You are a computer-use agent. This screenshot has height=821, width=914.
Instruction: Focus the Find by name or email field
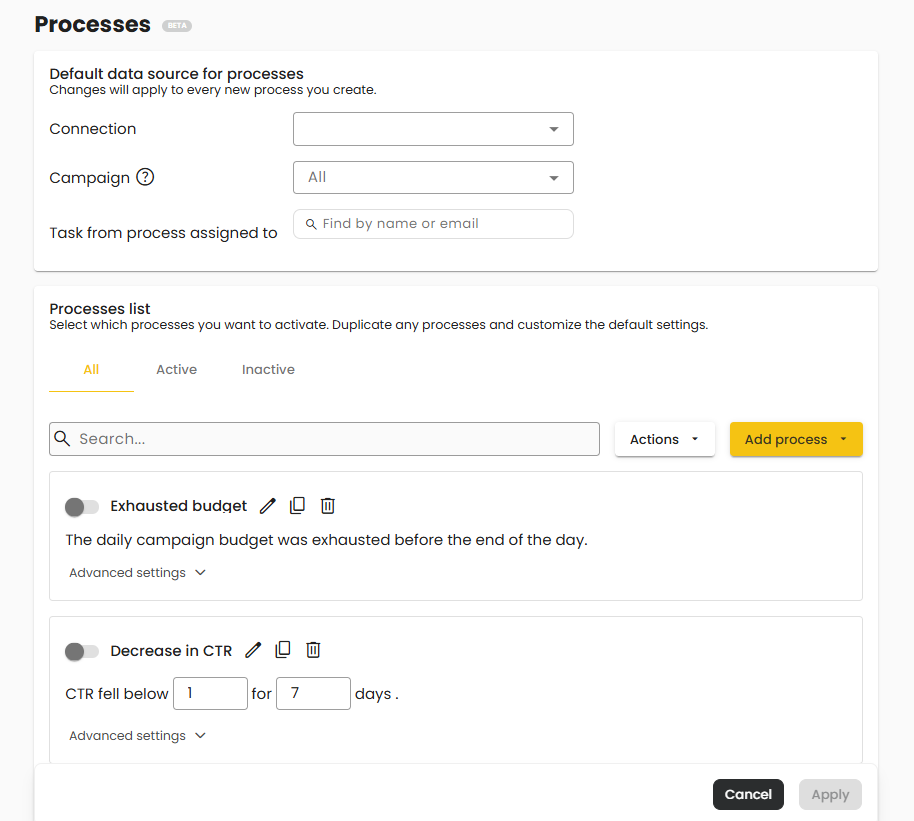(x=440, y=224)
